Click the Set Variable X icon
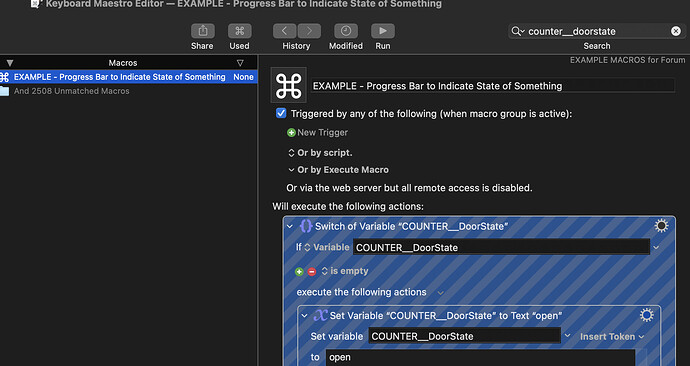Screen dimensions: 690x366 point(320,315)
